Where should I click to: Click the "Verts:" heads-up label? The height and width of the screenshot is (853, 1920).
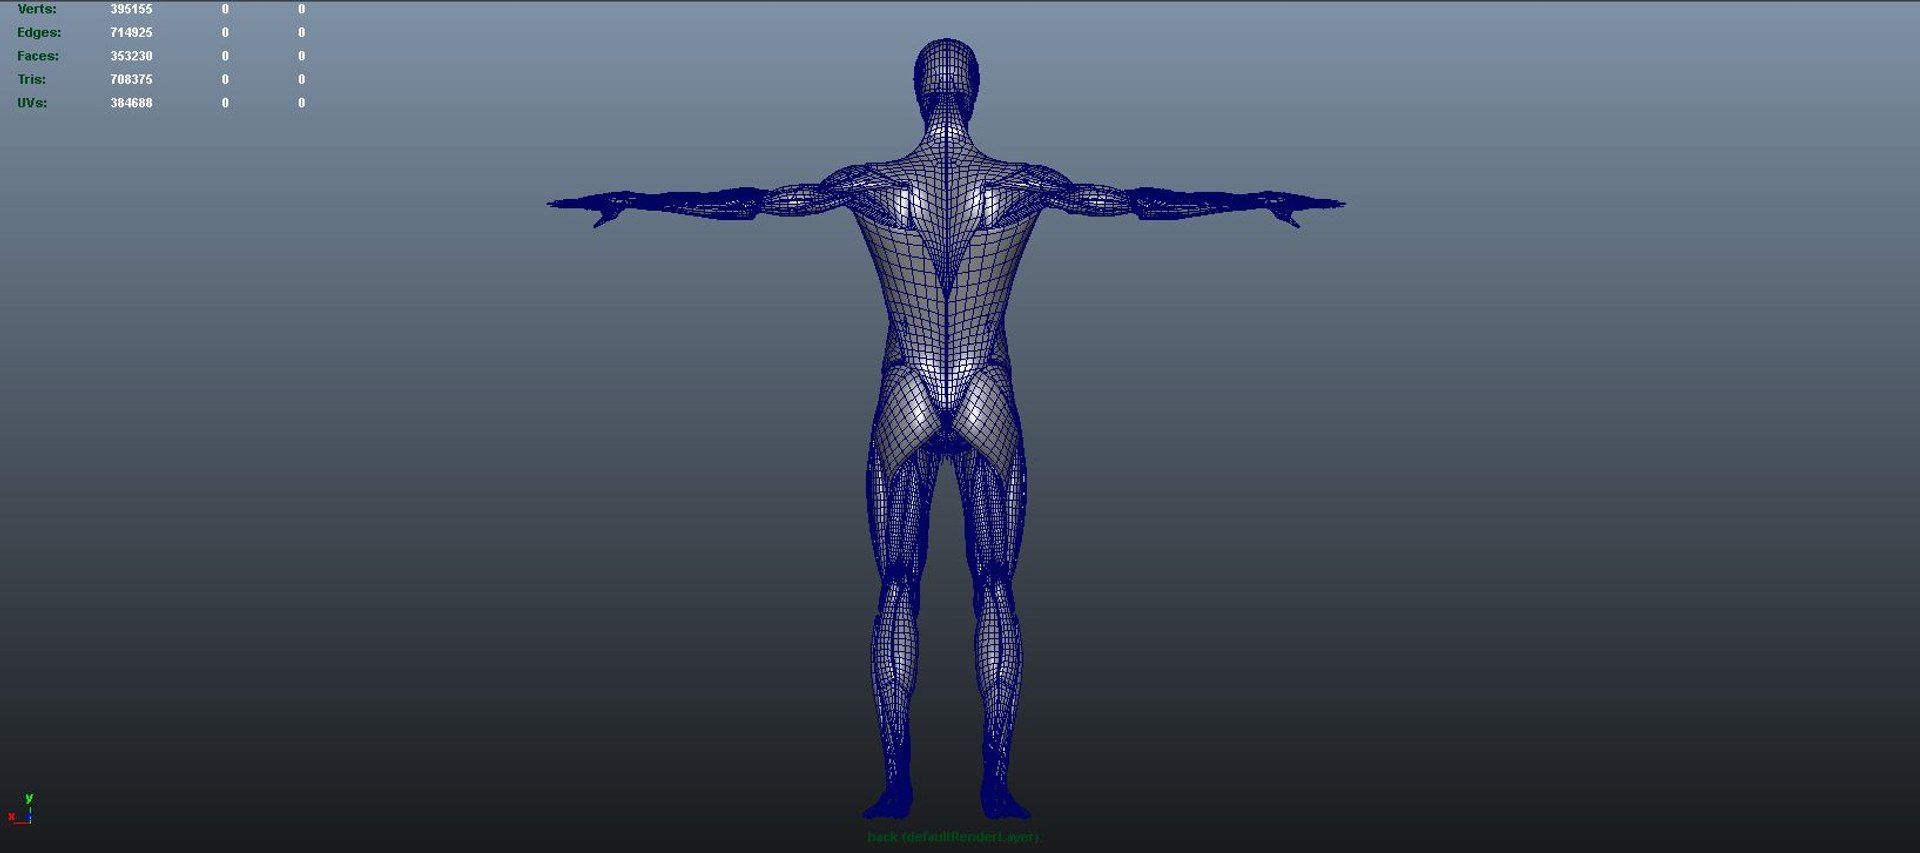tap(37, 9)
